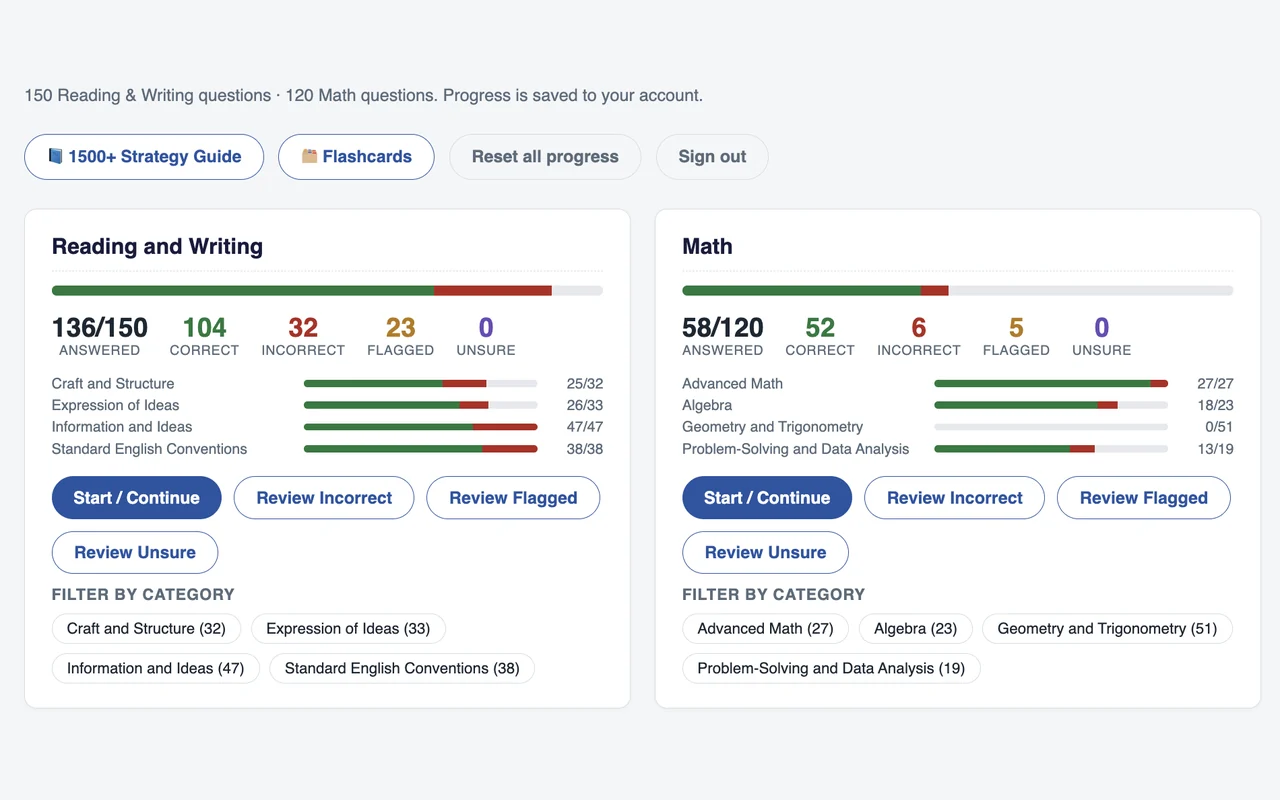
Task: Review Unsure in Math
Action: pyautogui.click(x=766, y=553)
